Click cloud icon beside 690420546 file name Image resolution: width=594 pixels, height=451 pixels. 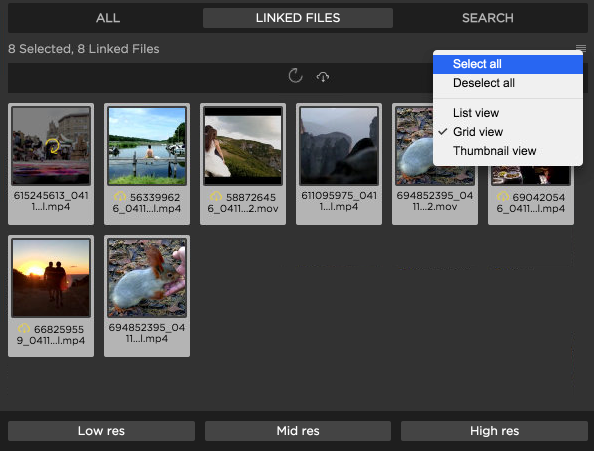point(503,196)
